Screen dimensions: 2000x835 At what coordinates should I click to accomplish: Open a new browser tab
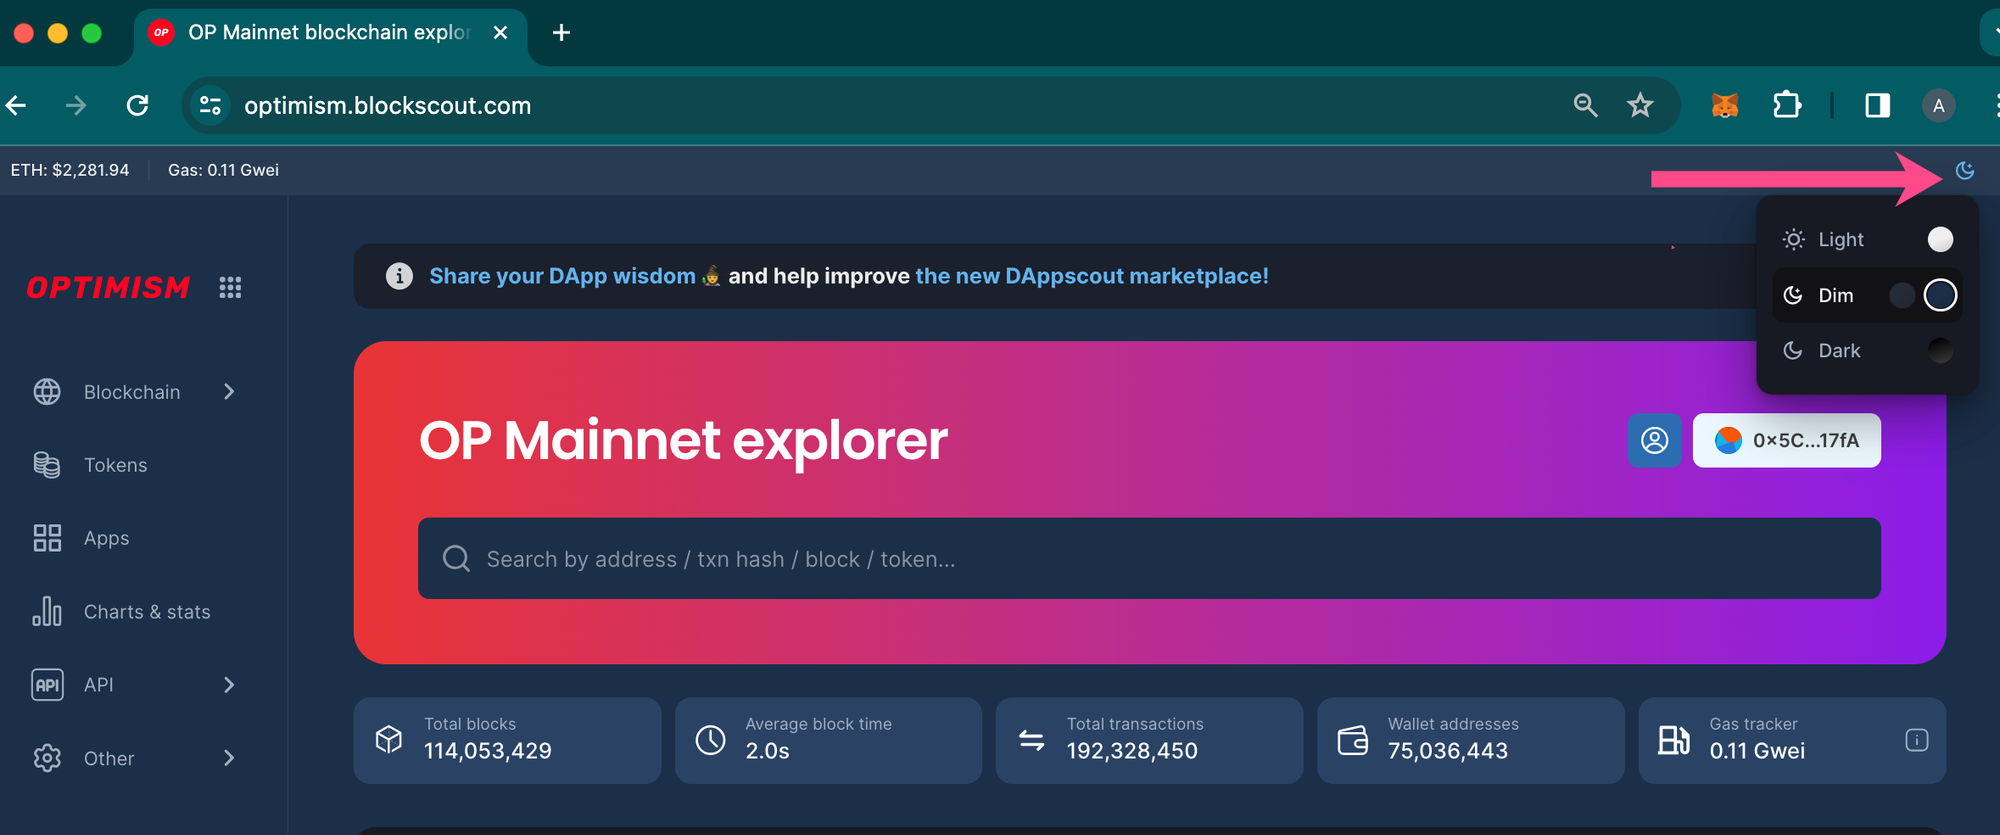(x=562, y=33)
